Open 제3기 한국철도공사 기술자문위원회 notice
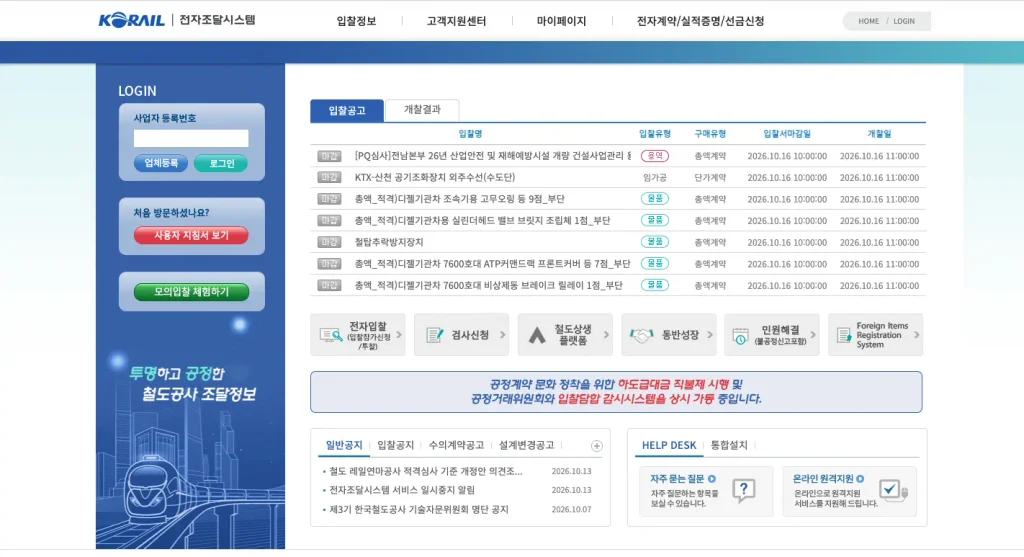This screenshot has height=557, width=1024. point(419,509)
